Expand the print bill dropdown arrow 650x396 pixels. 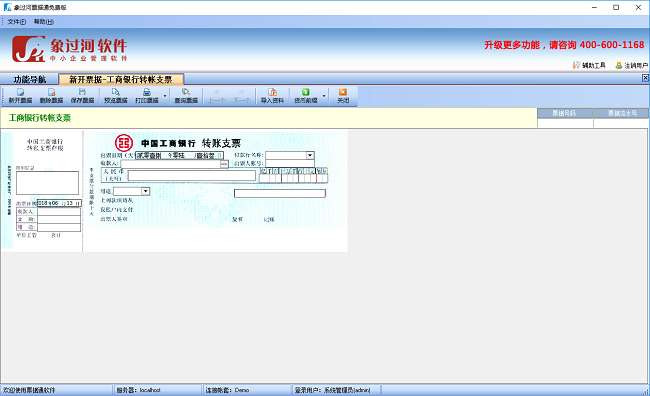(165, 96)
